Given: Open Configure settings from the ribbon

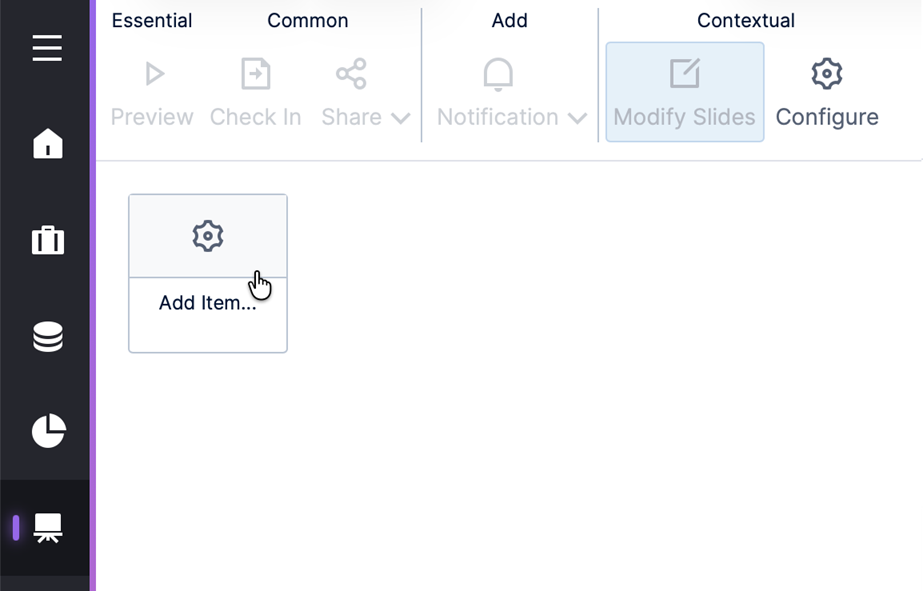Looking at the screenshot, I should pyautogui.click(x=827, y=92).
